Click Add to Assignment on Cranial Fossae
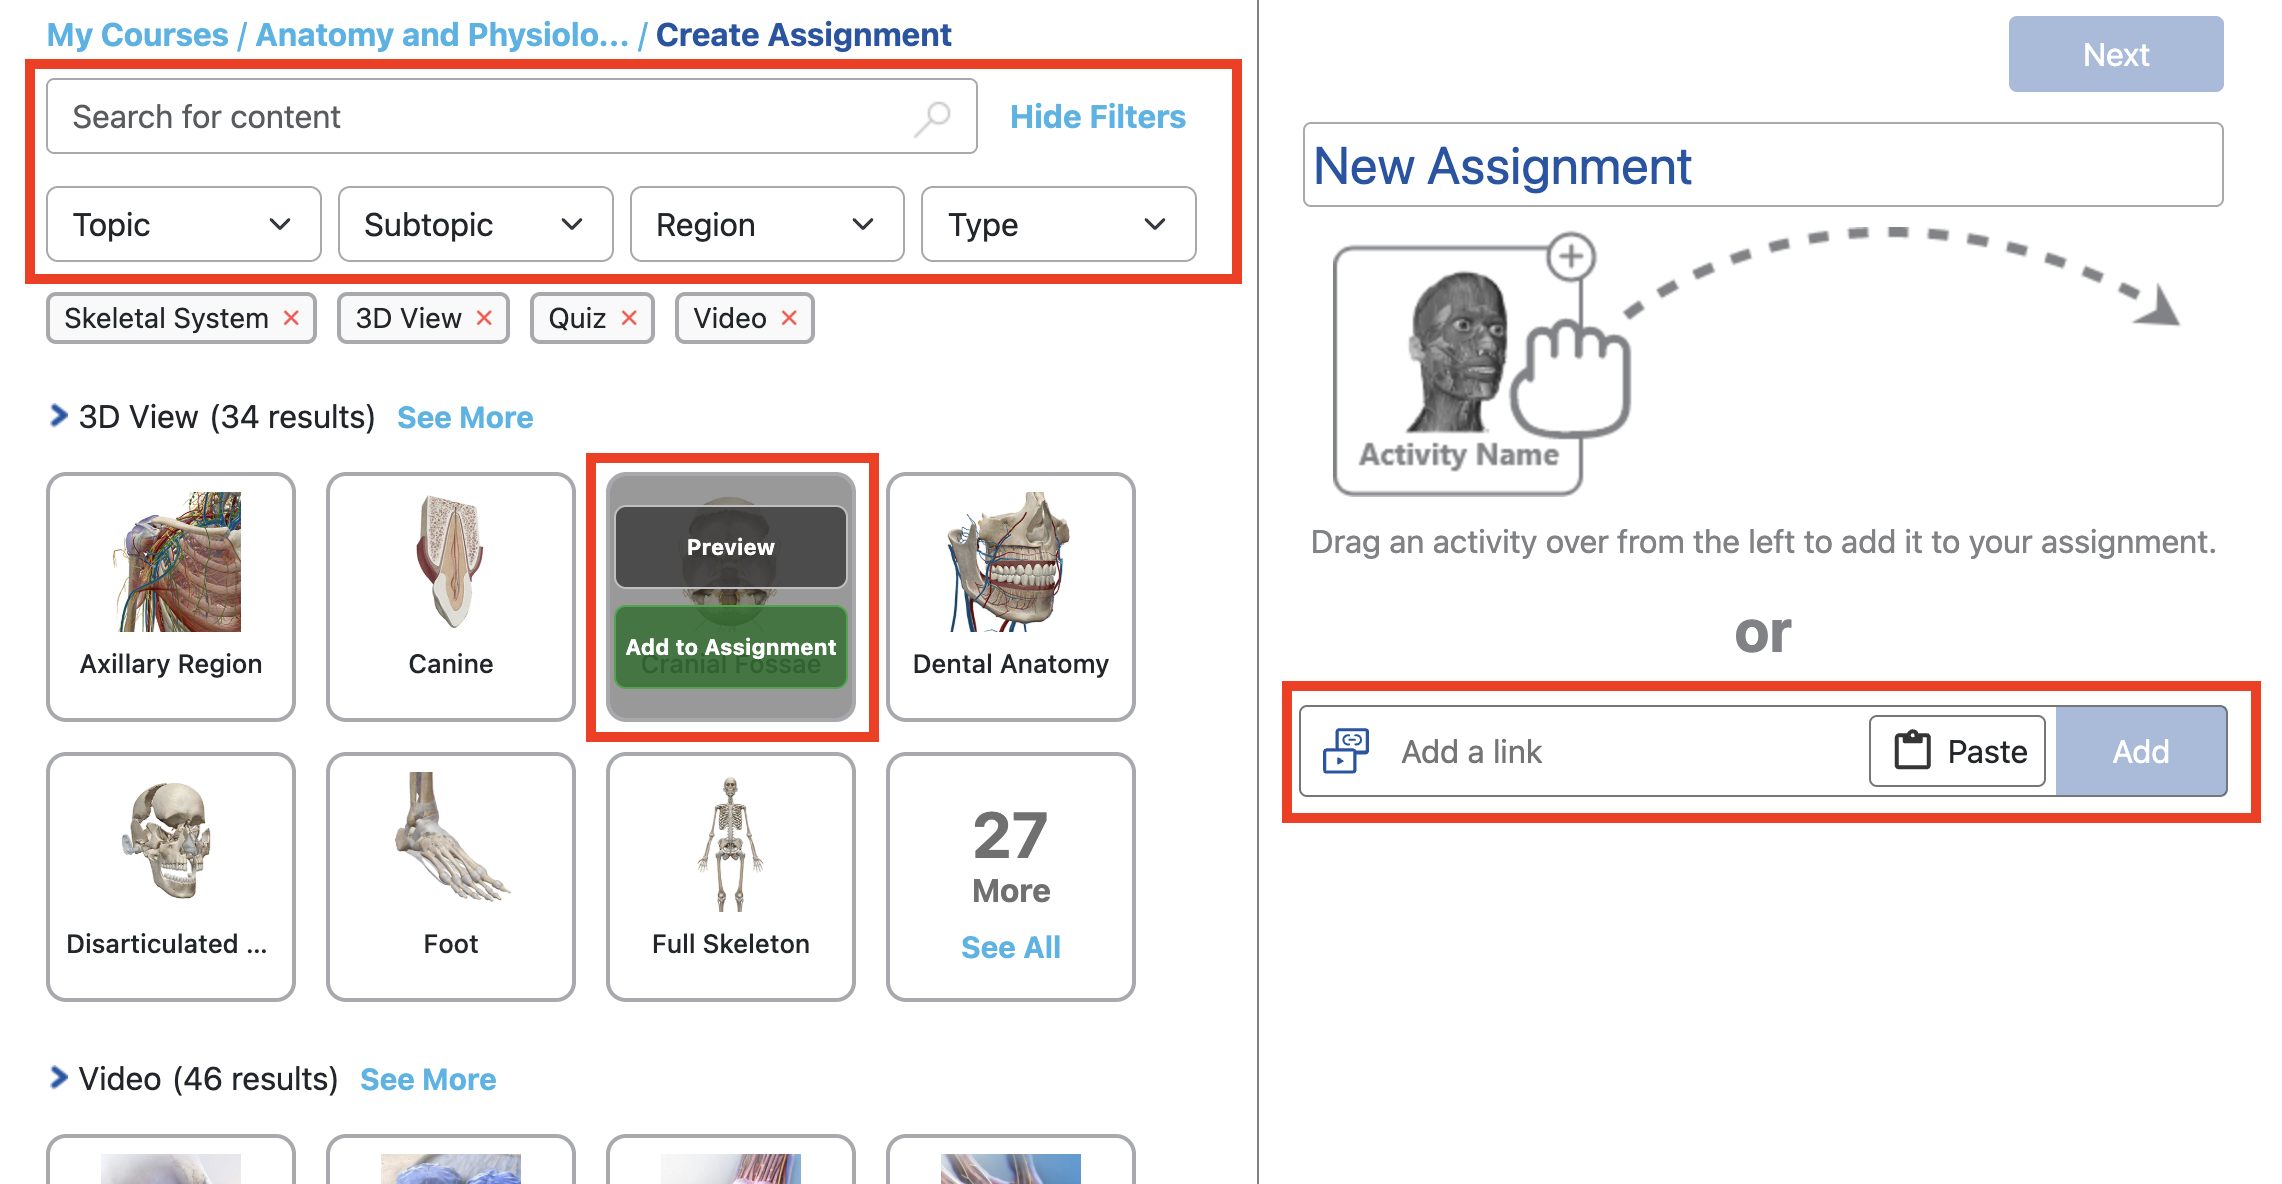Image resolution: width=2282 pixels, height=1184 pixels. coord(731,647)
